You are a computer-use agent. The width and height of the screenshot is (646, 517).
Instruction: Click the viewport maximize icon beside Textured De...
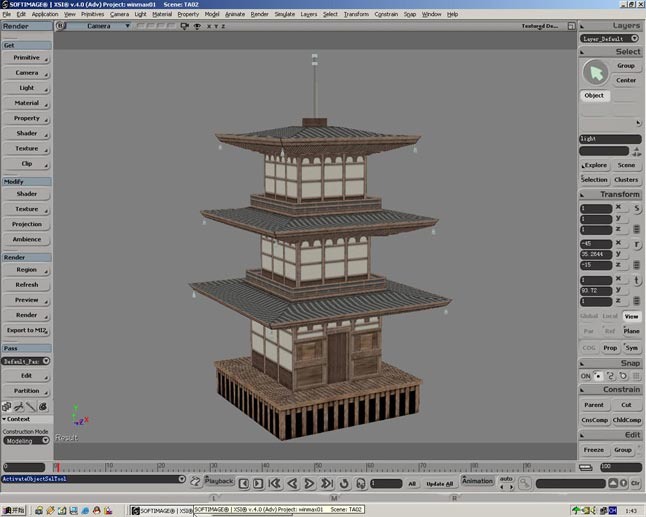pyautogui.click(x=571, y=26)
